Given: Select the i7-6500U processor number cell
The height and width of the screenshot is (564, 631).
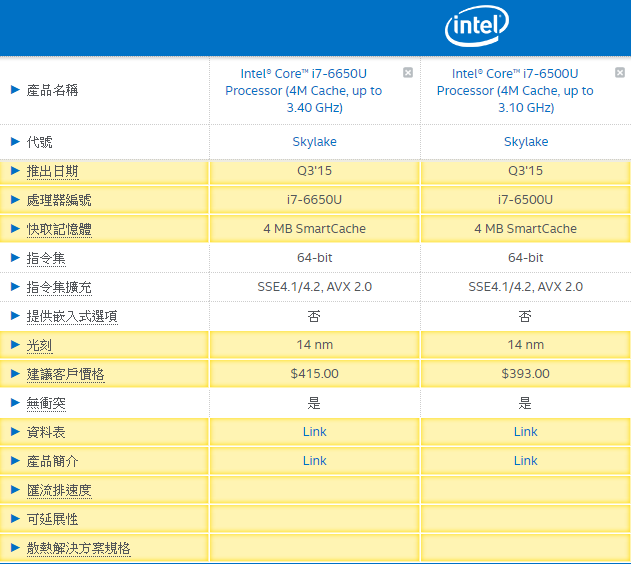Looking at the screenshot, I should [526, 200].
